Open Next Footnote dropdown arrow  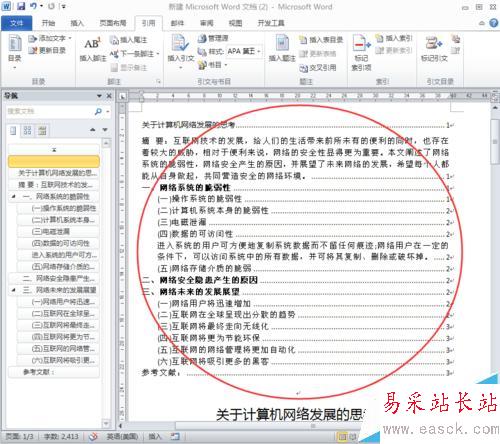[x=158, y=54]
